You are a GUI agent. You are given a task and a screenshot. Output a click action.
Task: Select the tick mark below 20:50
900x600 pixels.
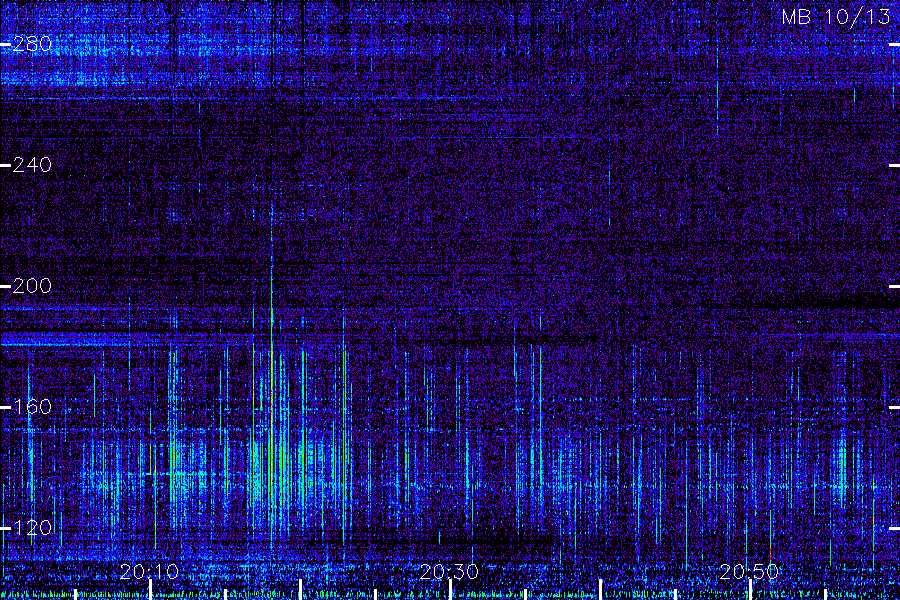pos(750,590)
